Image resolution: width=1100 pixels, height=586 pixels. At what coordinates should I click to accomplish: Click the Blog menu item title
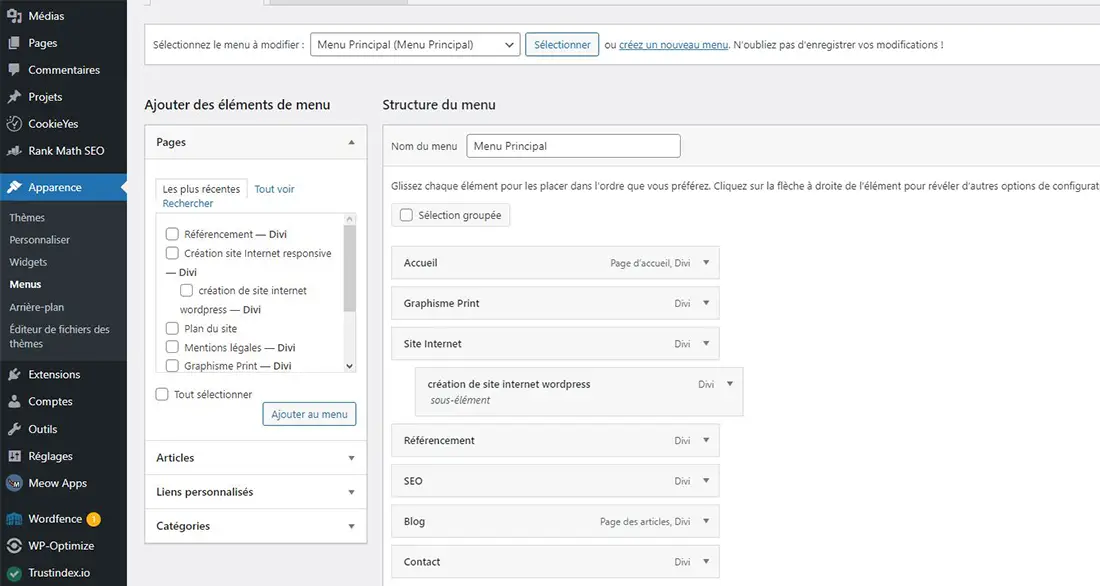click(414, 521)
